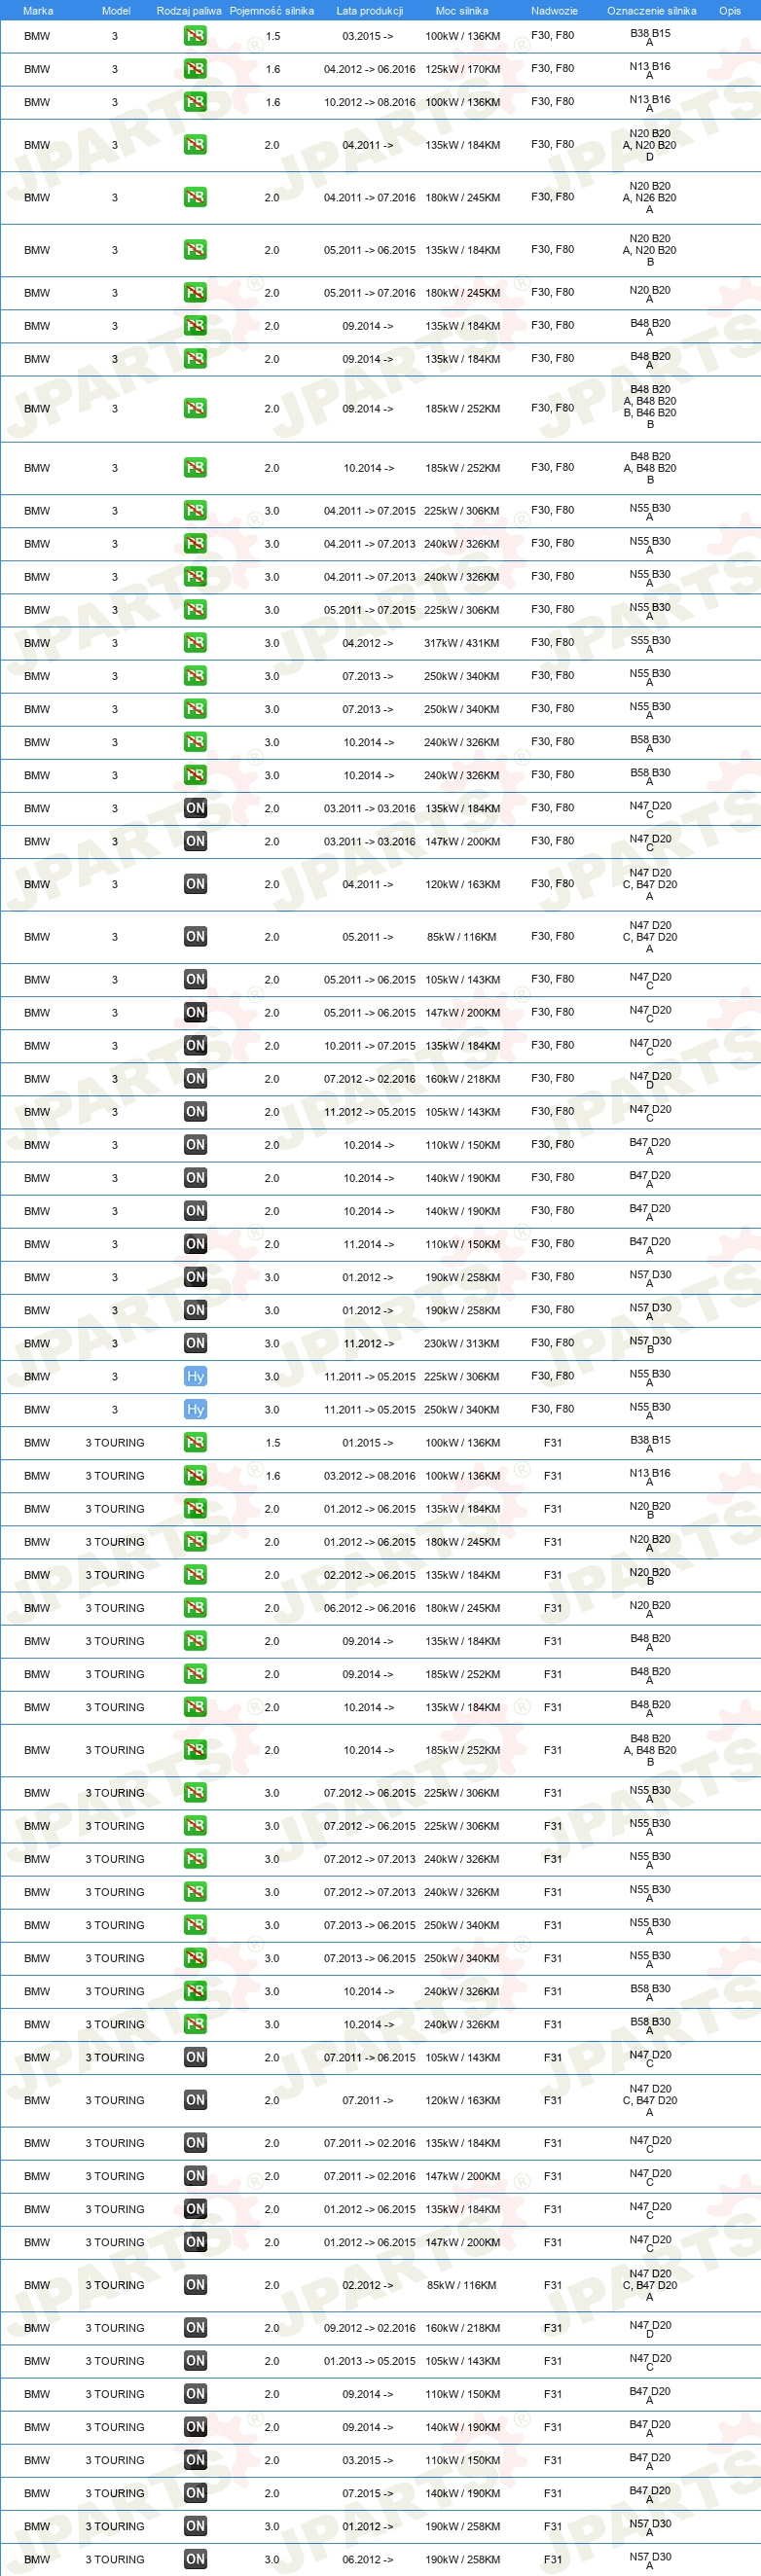761x2576 pixels.
Task: Click the 04.2012 -> 06.2016 production years
Action: point(369,69)
